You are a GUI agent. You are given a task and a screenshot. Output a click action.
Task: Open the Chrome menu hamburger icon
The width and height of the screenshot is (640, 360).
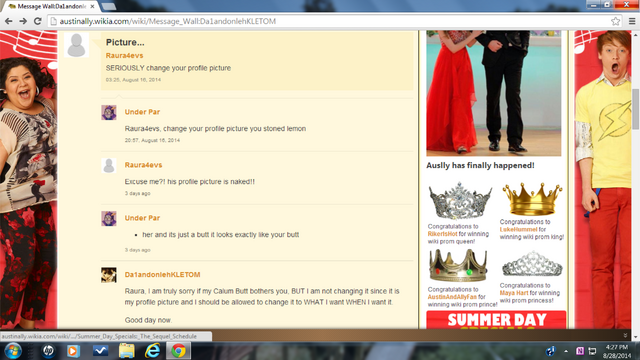pyautogui.click(x=632, y=21)
